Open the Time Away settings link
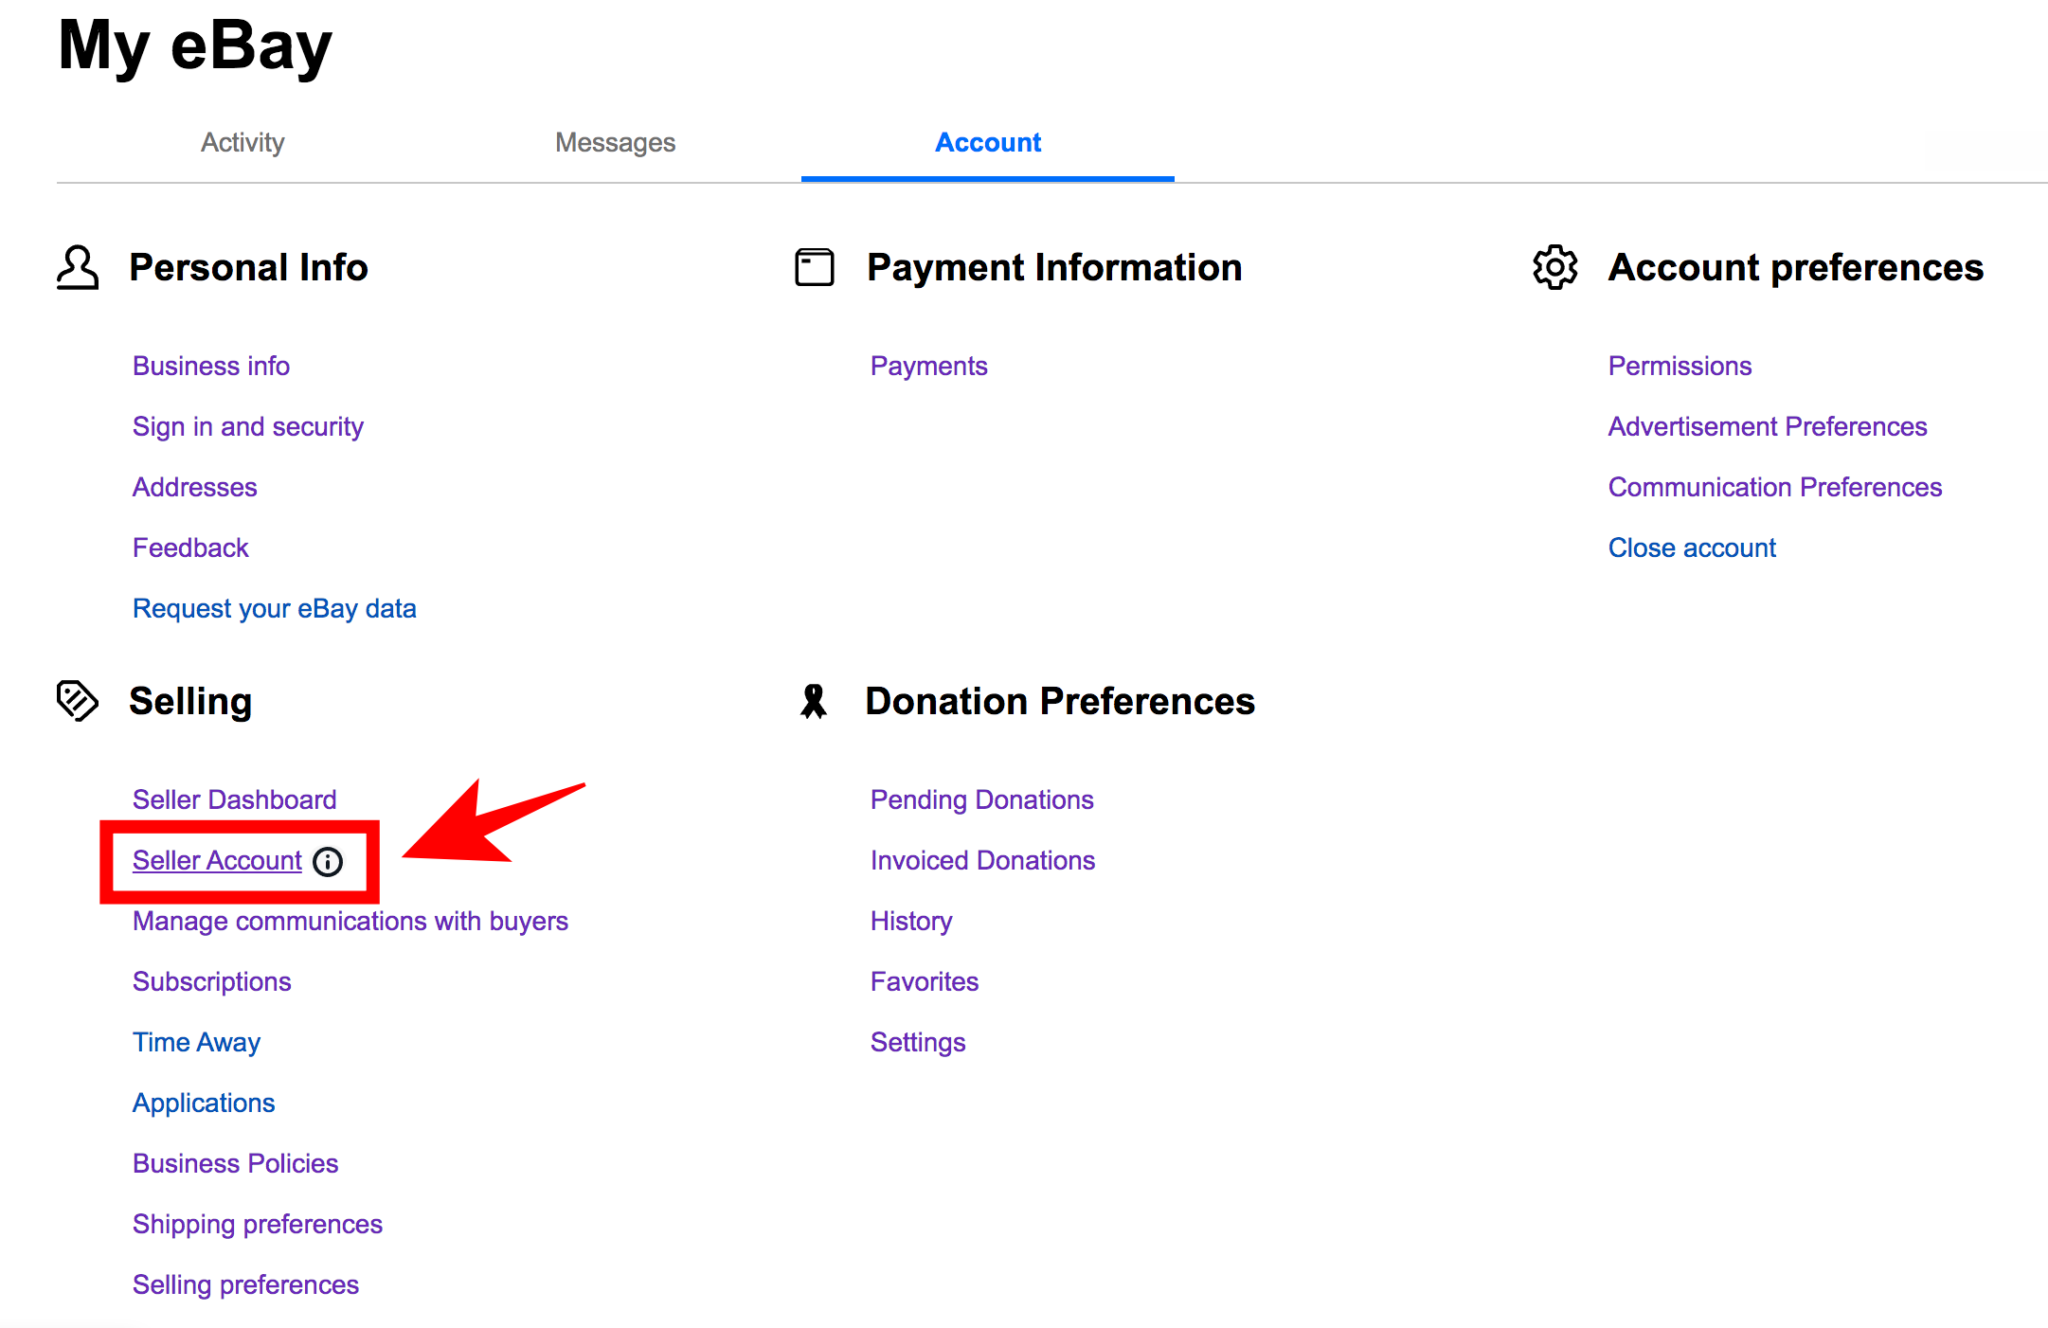Viewport: 2048px width, 1328px height. [196, 1042]
